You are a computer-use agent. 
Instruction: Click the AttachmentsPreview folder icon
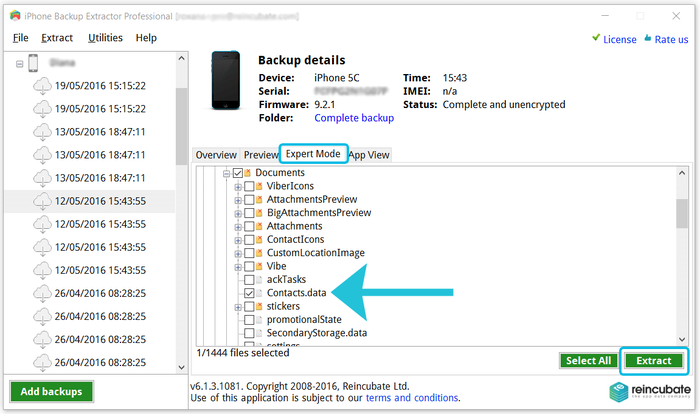click(x=259, y=200)
